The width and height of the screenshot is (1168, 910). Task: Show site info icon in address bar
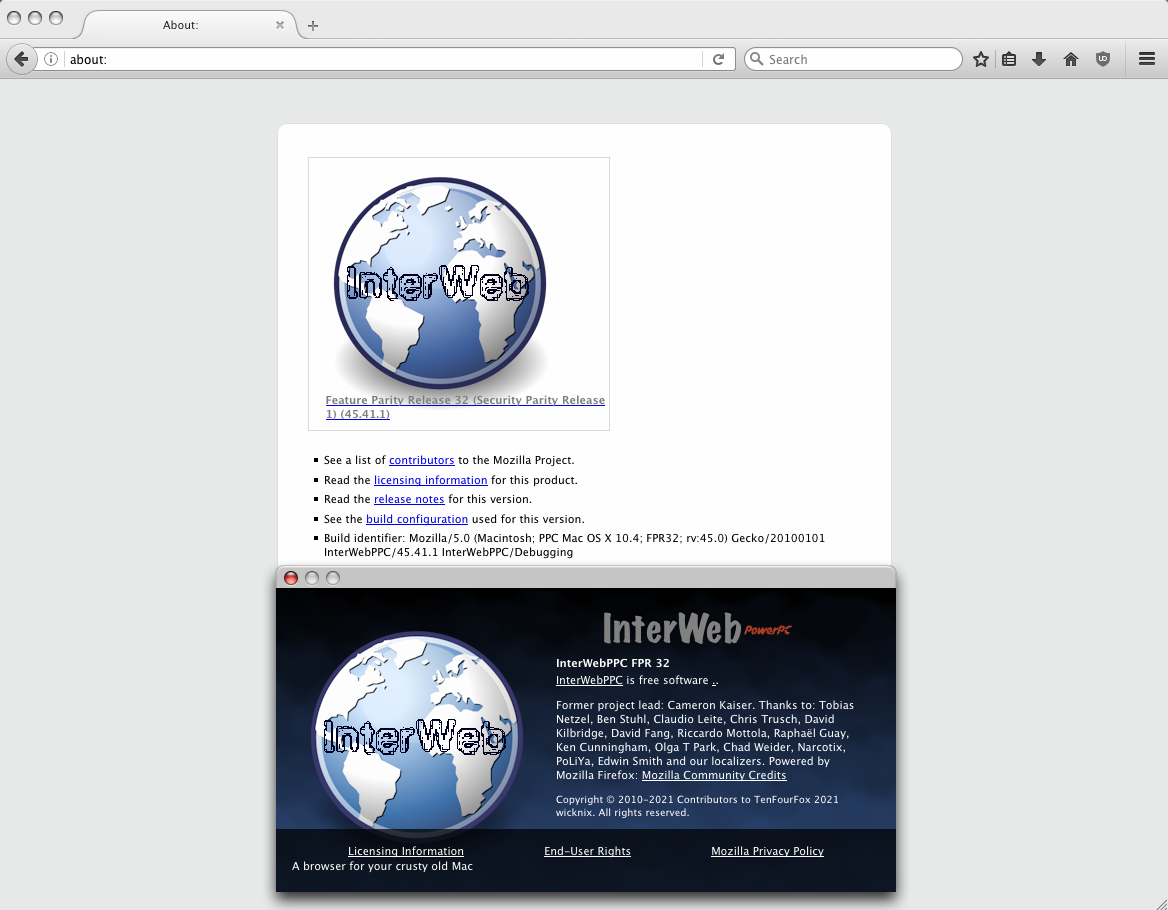click(x=51, y=59)
